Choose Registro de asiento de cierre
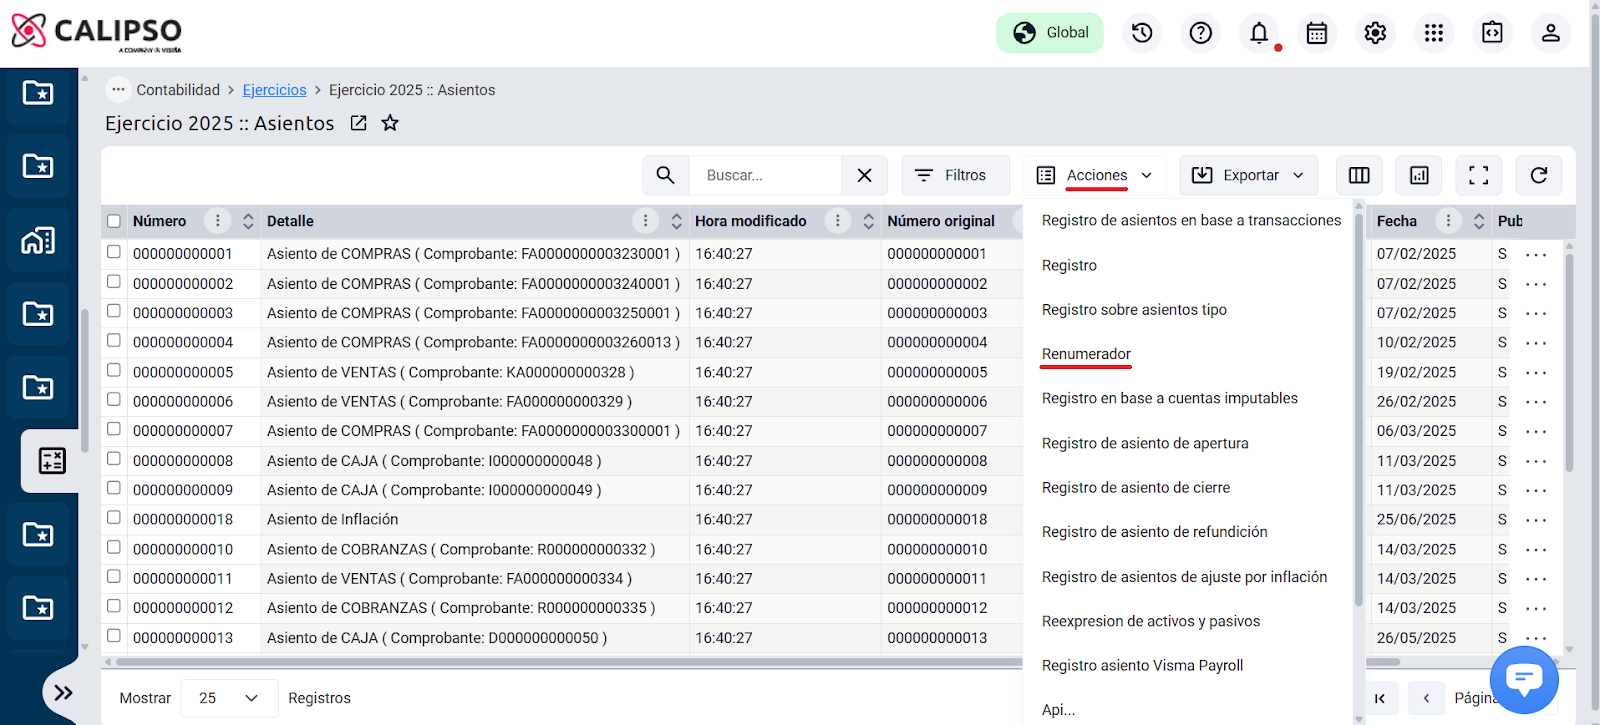 pos(1136,487)
